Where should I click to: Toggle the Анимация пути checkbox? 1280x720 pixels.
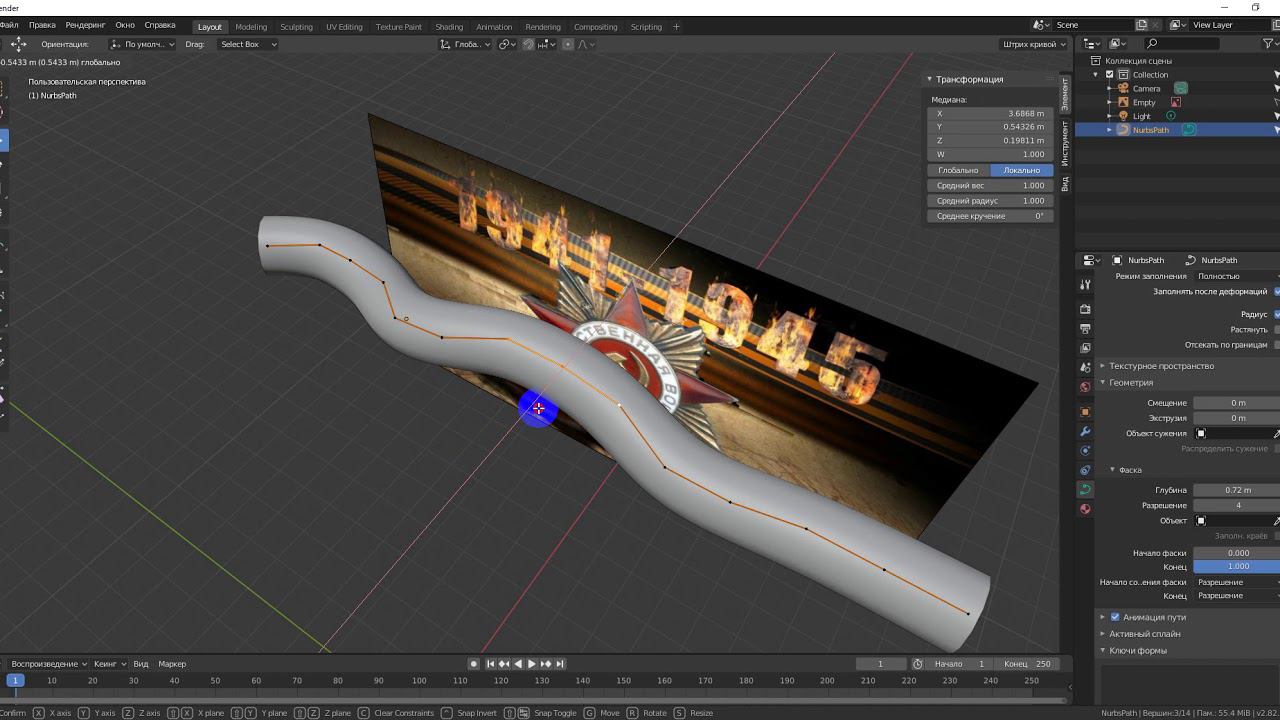[x=1115, y=617]
